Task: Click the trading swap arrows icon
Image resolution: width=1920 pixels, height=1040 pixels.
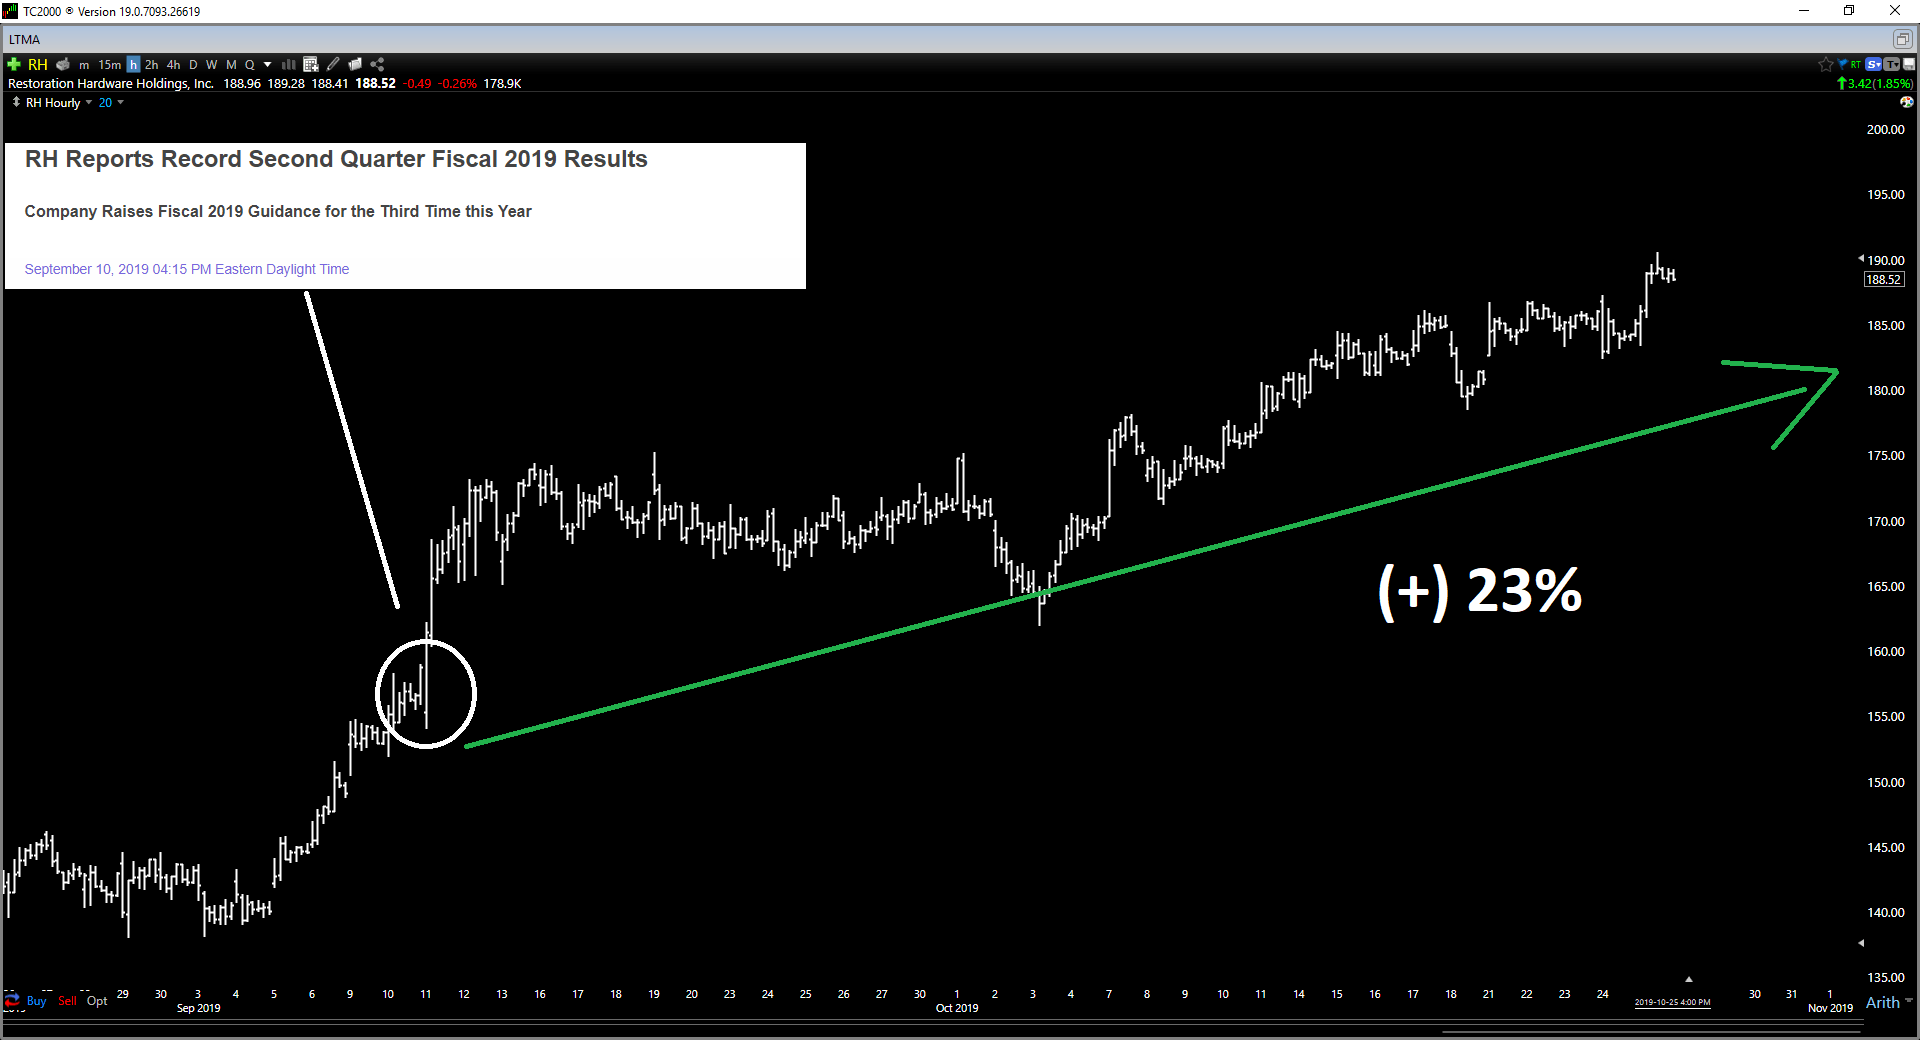Action: point(12,1001)
